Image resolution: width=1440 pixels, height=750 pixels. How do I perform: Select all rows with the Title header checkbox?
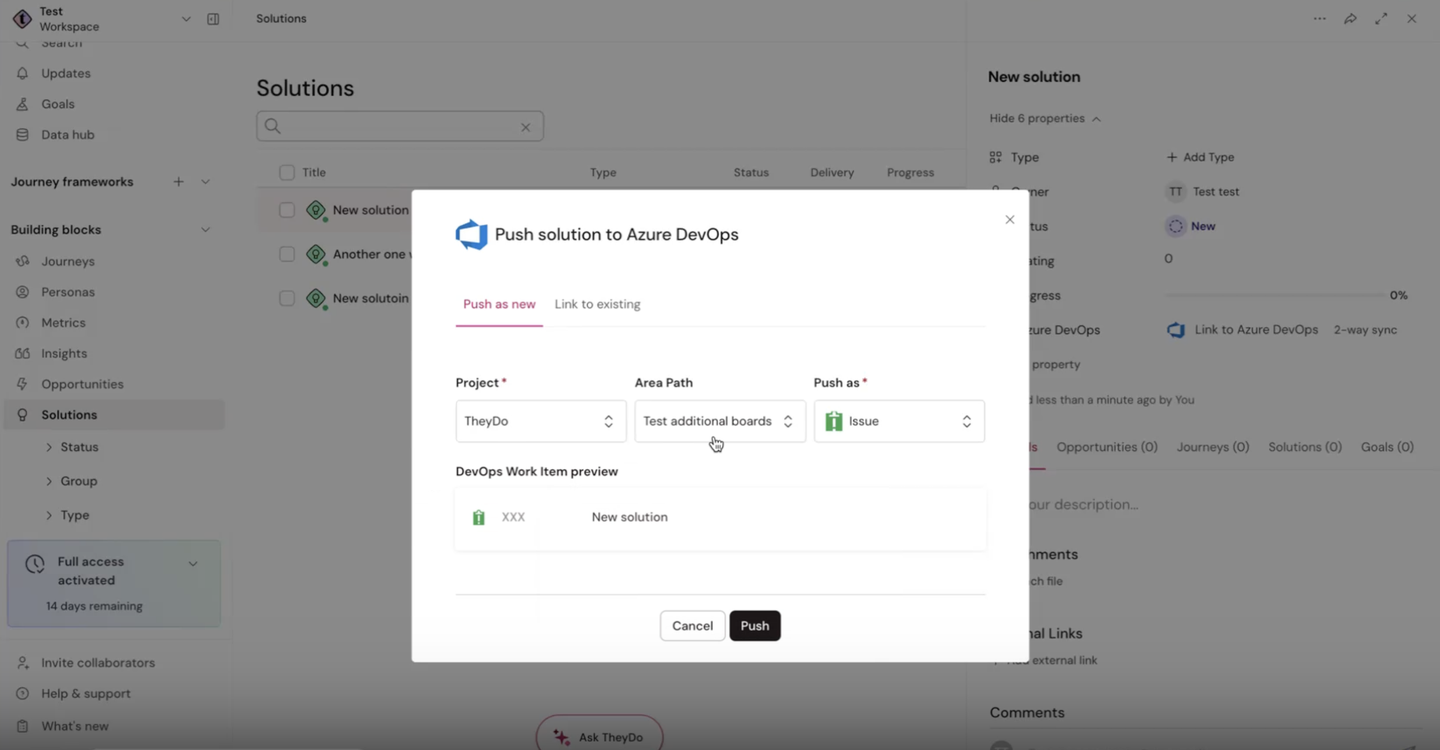coord(287,172)
